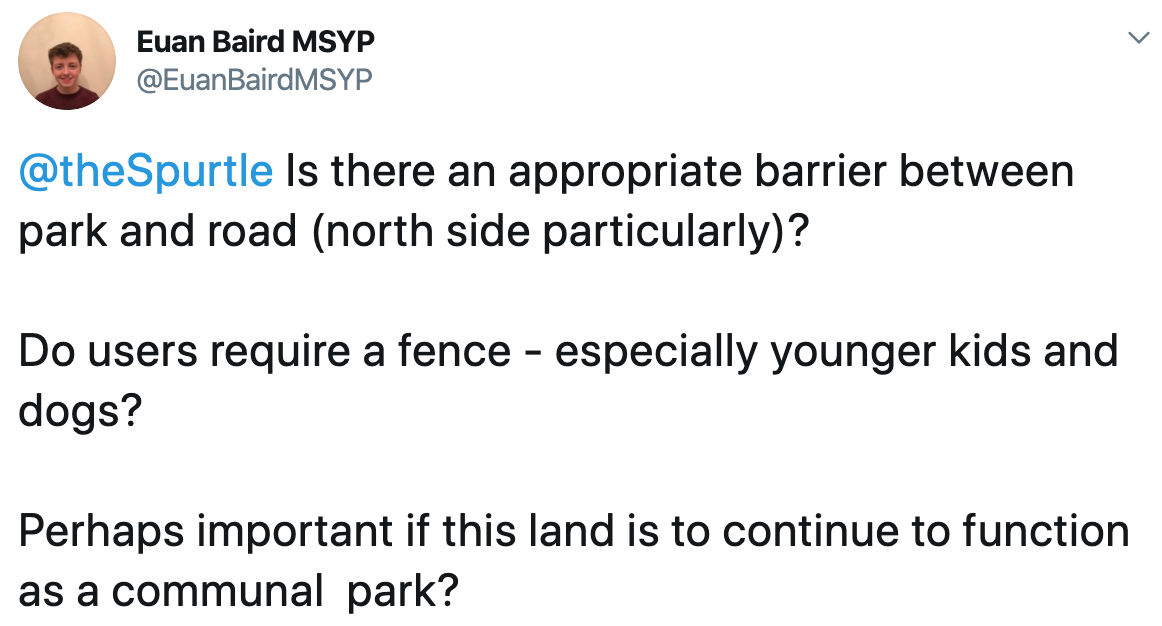The width and height of the screenshot is (1162, 626).
Task: Select the 'Do users require a fence' line
Action: click(x=568, y=351)
